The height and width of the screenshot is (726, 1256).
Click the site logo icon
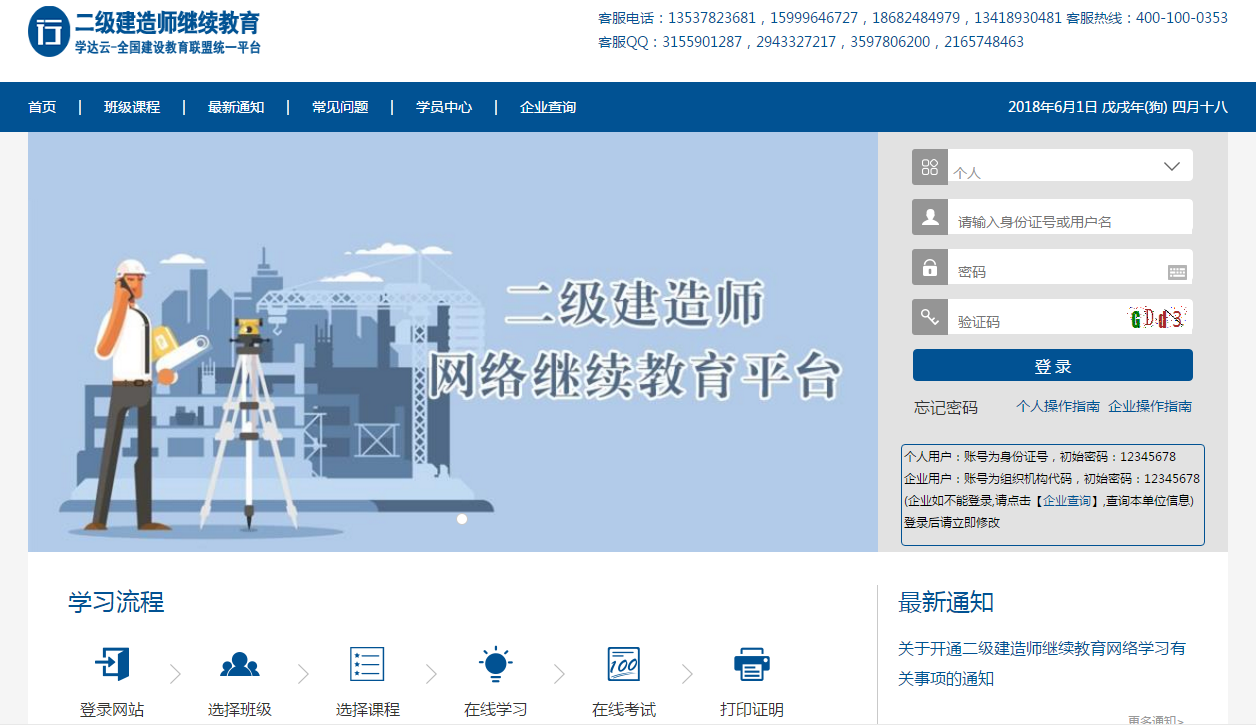click(x=49, y=31)
